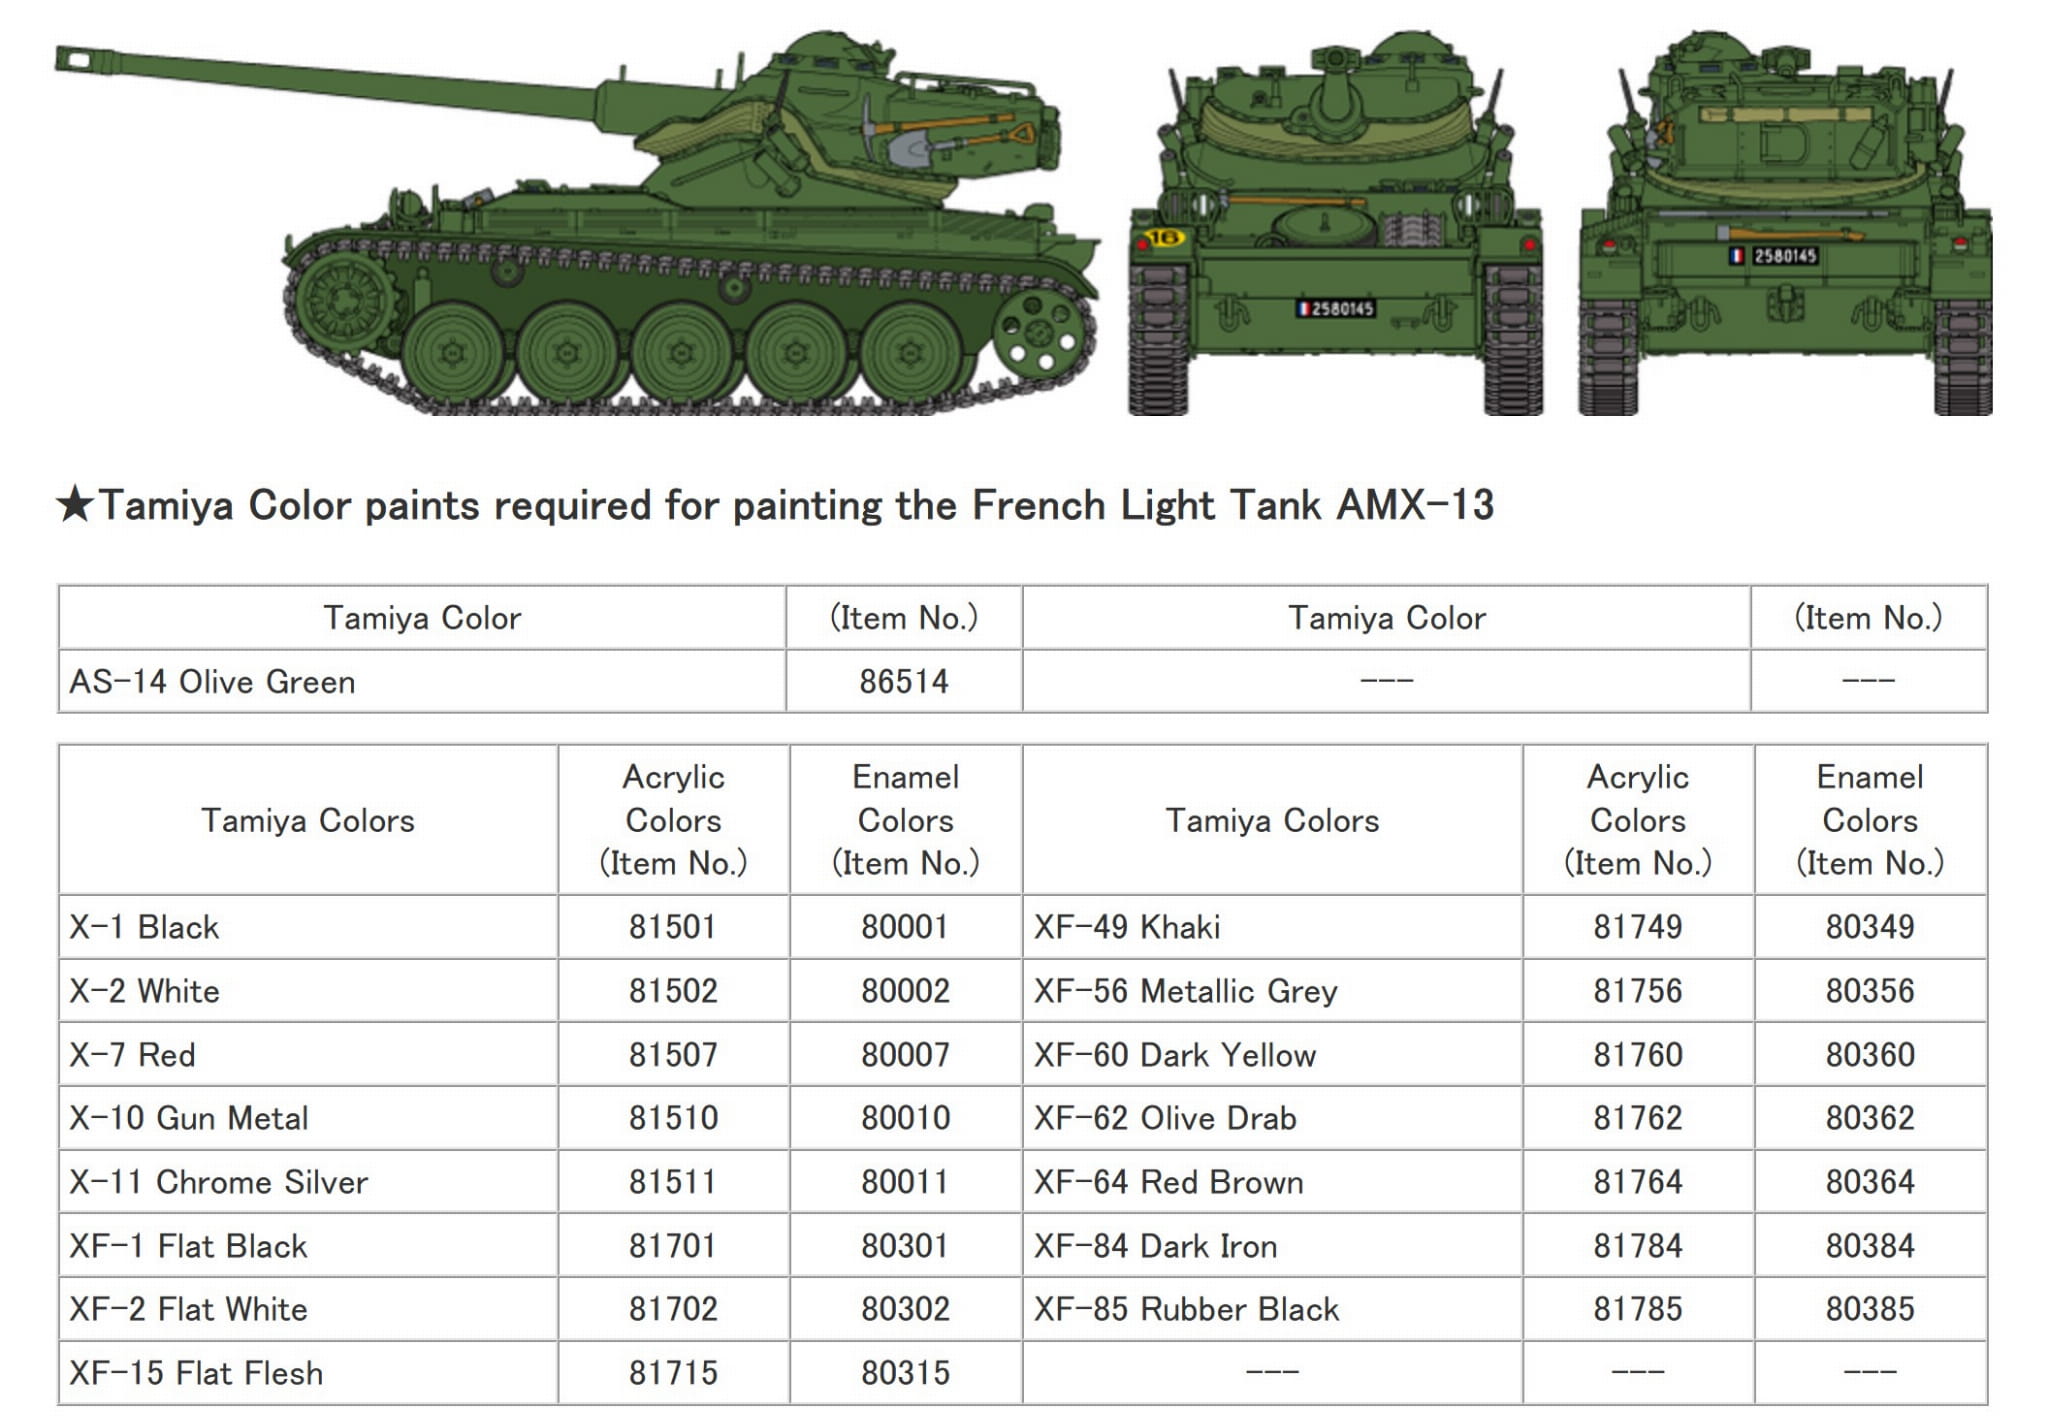Viewport: 2048px width, 1427px height.
Task: Click the yellow 18 marking on front view
Action: pyautogui.click(x=1163, y=238)
